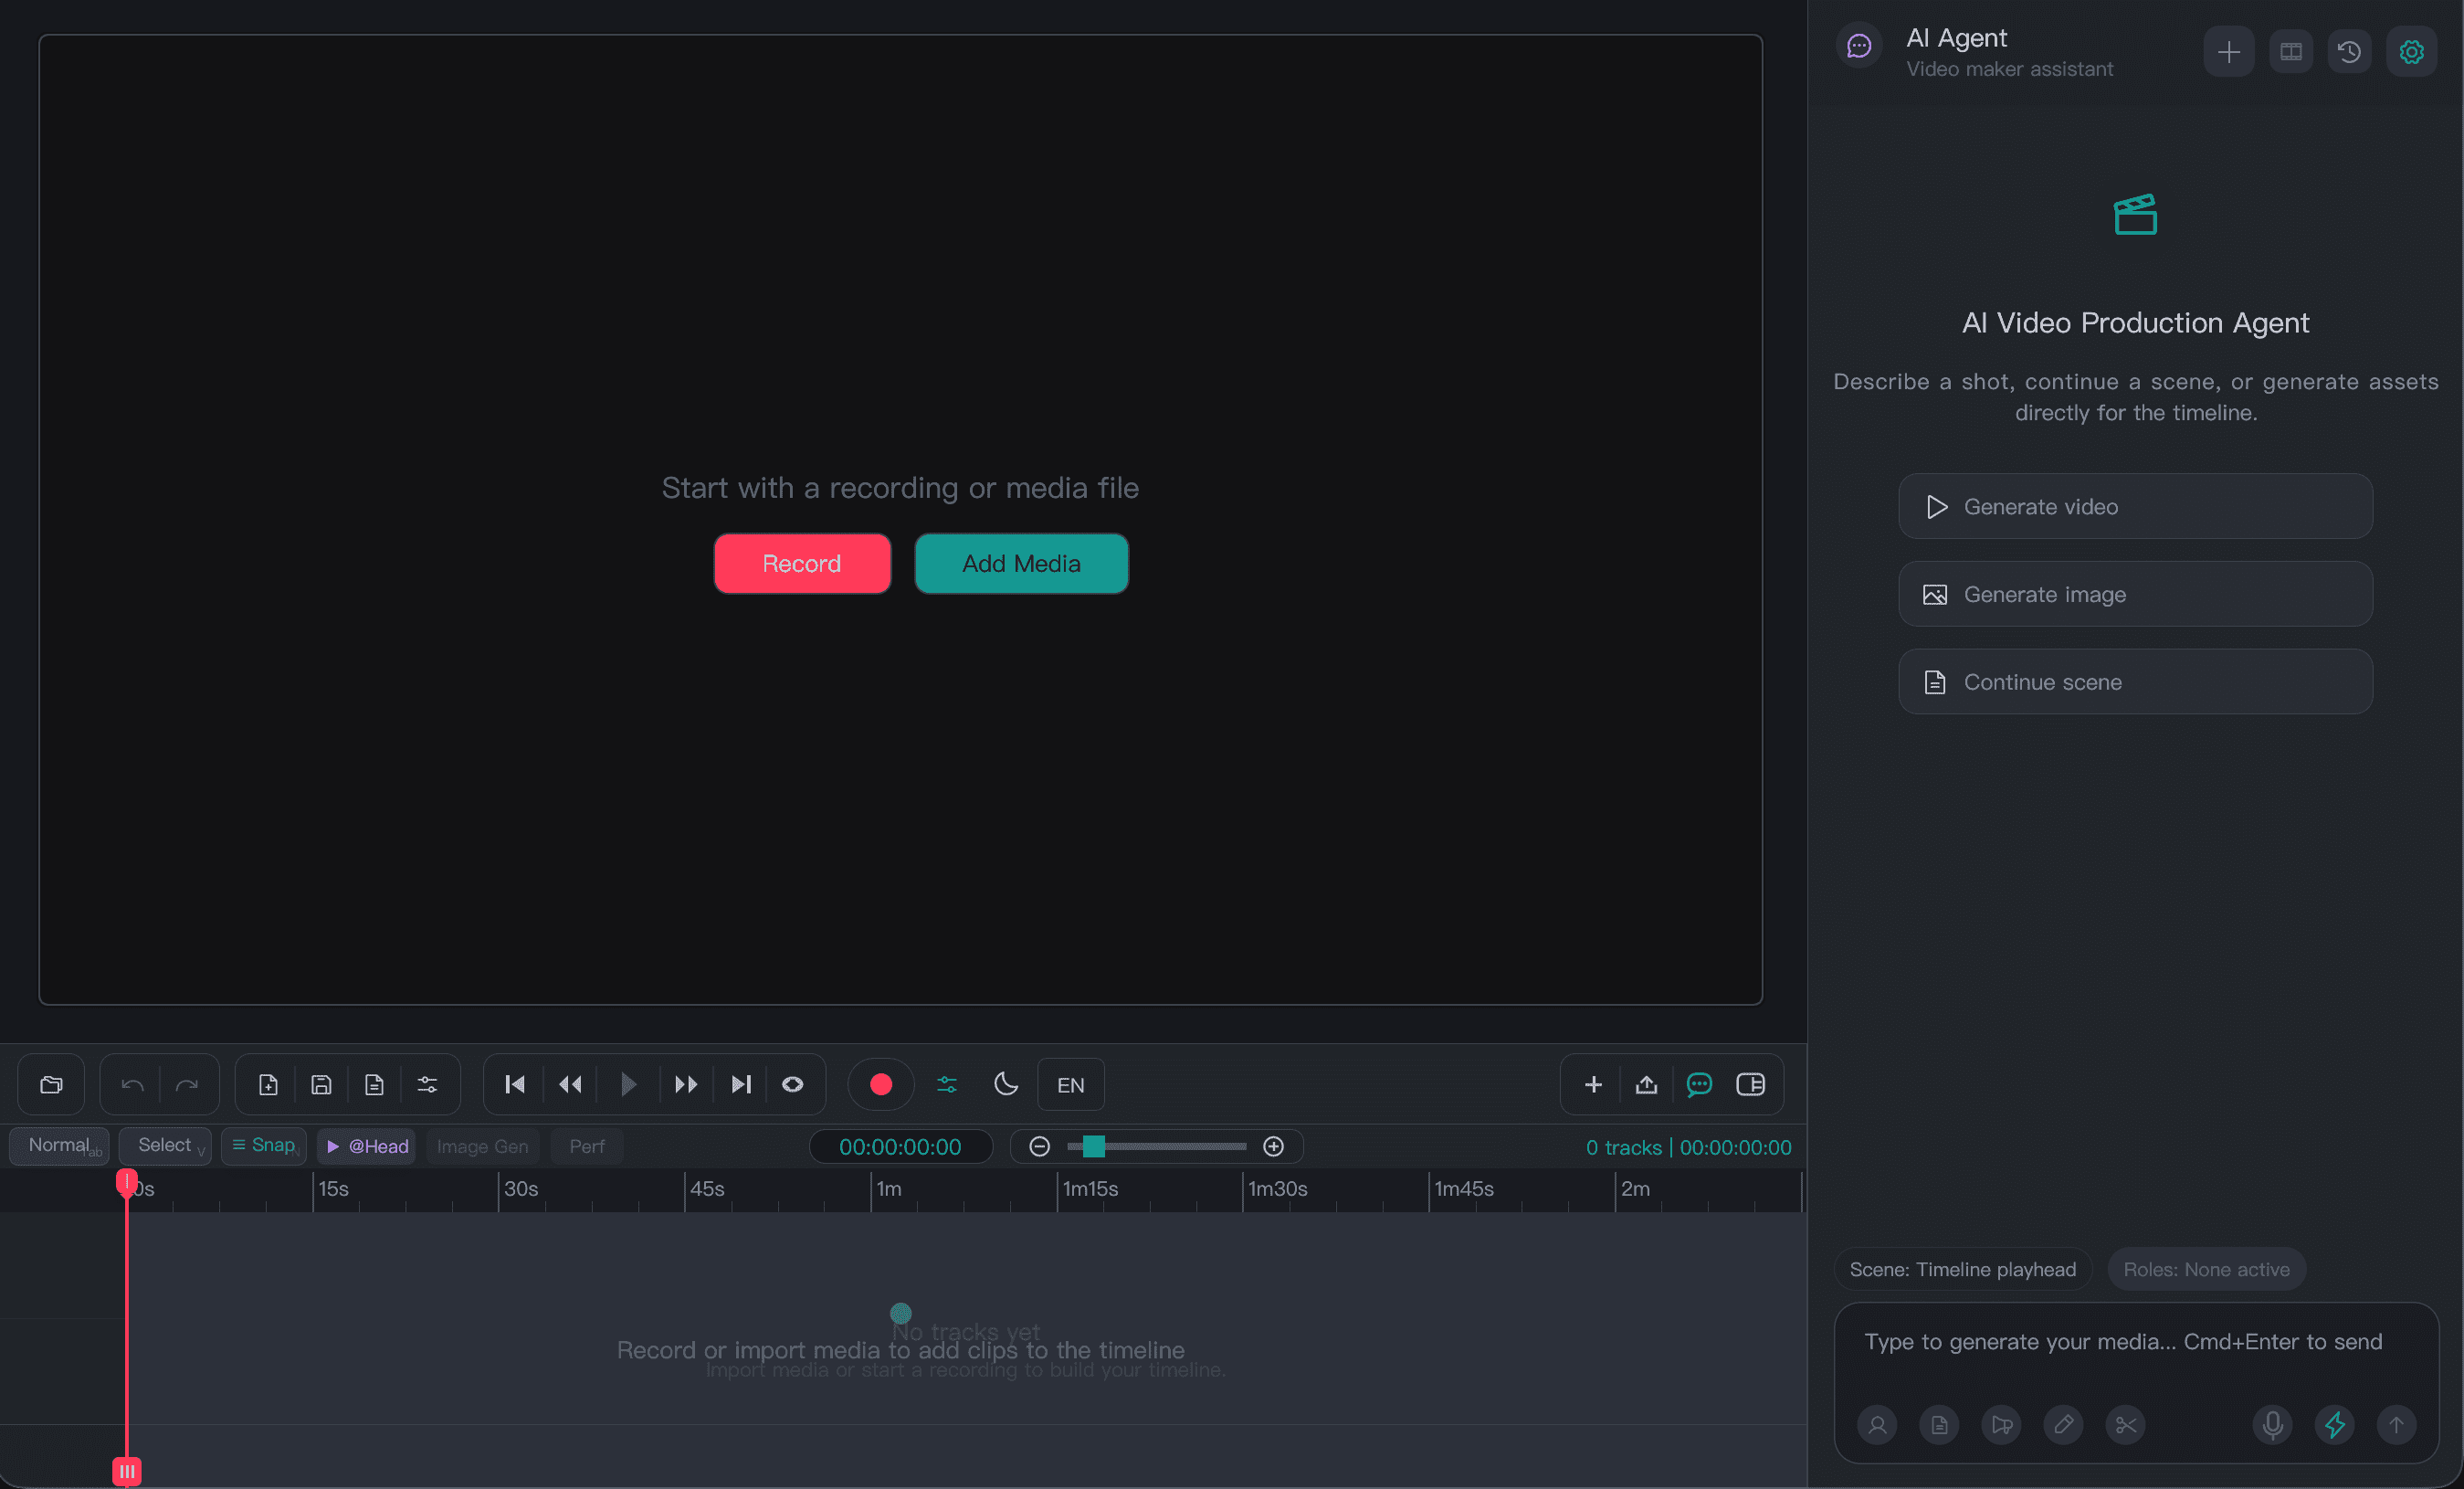The image size is (2464, 1489).
Task: Click Generate video suggestion
Action: point(2135,507)
